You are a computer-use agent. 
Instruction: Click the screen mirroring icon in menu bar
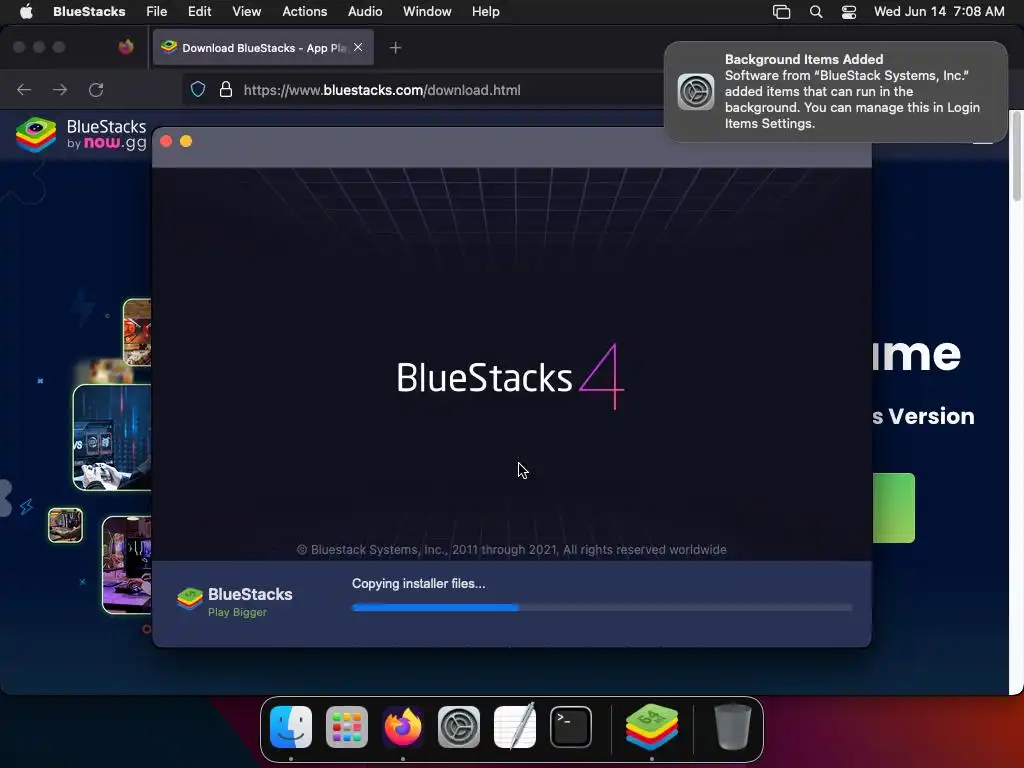(x=782, y=12)
